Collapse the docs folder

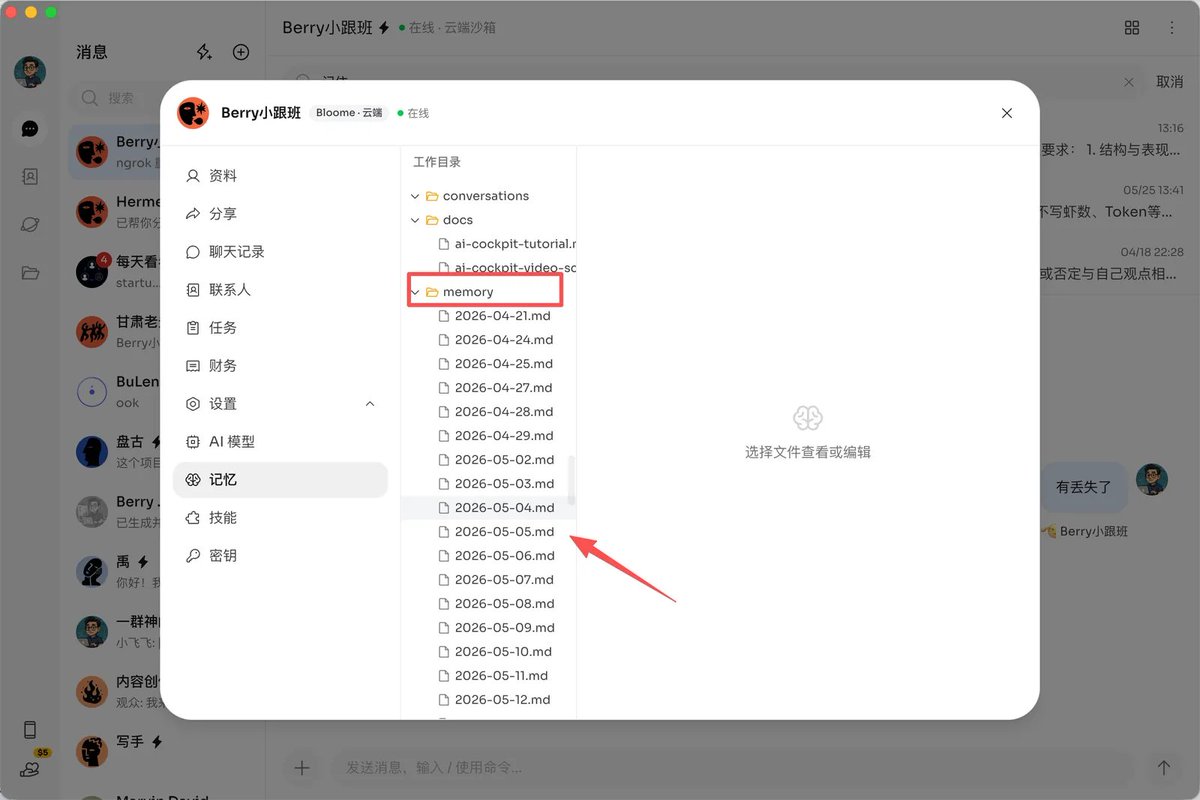415,220
